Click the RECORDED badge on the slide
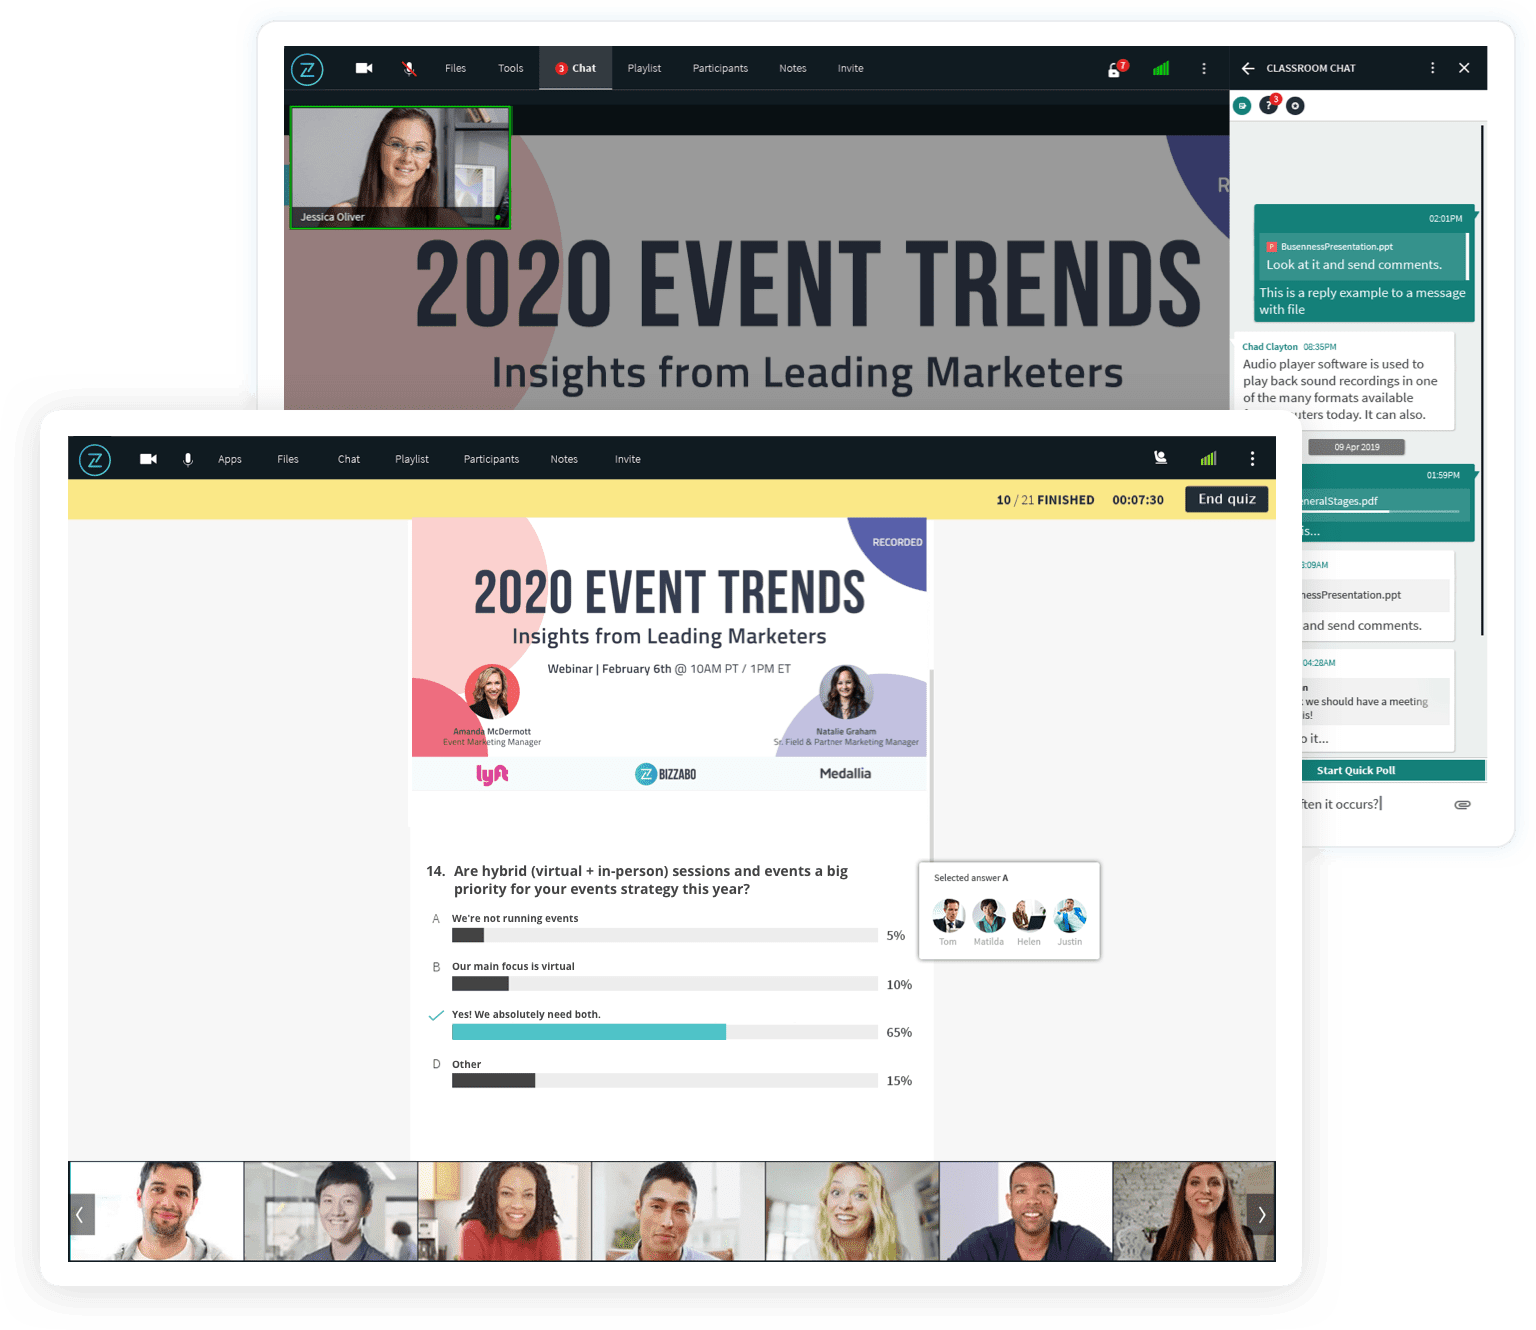The width and height of the screenshot is (1536, 1330). pos(897,542)
